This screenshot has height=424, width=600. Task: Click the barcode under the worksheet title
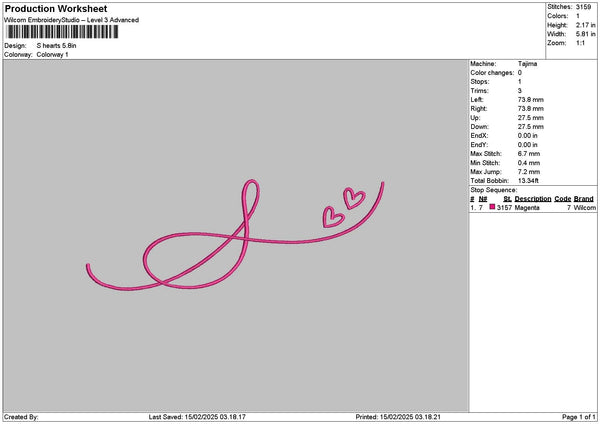coord(59,33)
